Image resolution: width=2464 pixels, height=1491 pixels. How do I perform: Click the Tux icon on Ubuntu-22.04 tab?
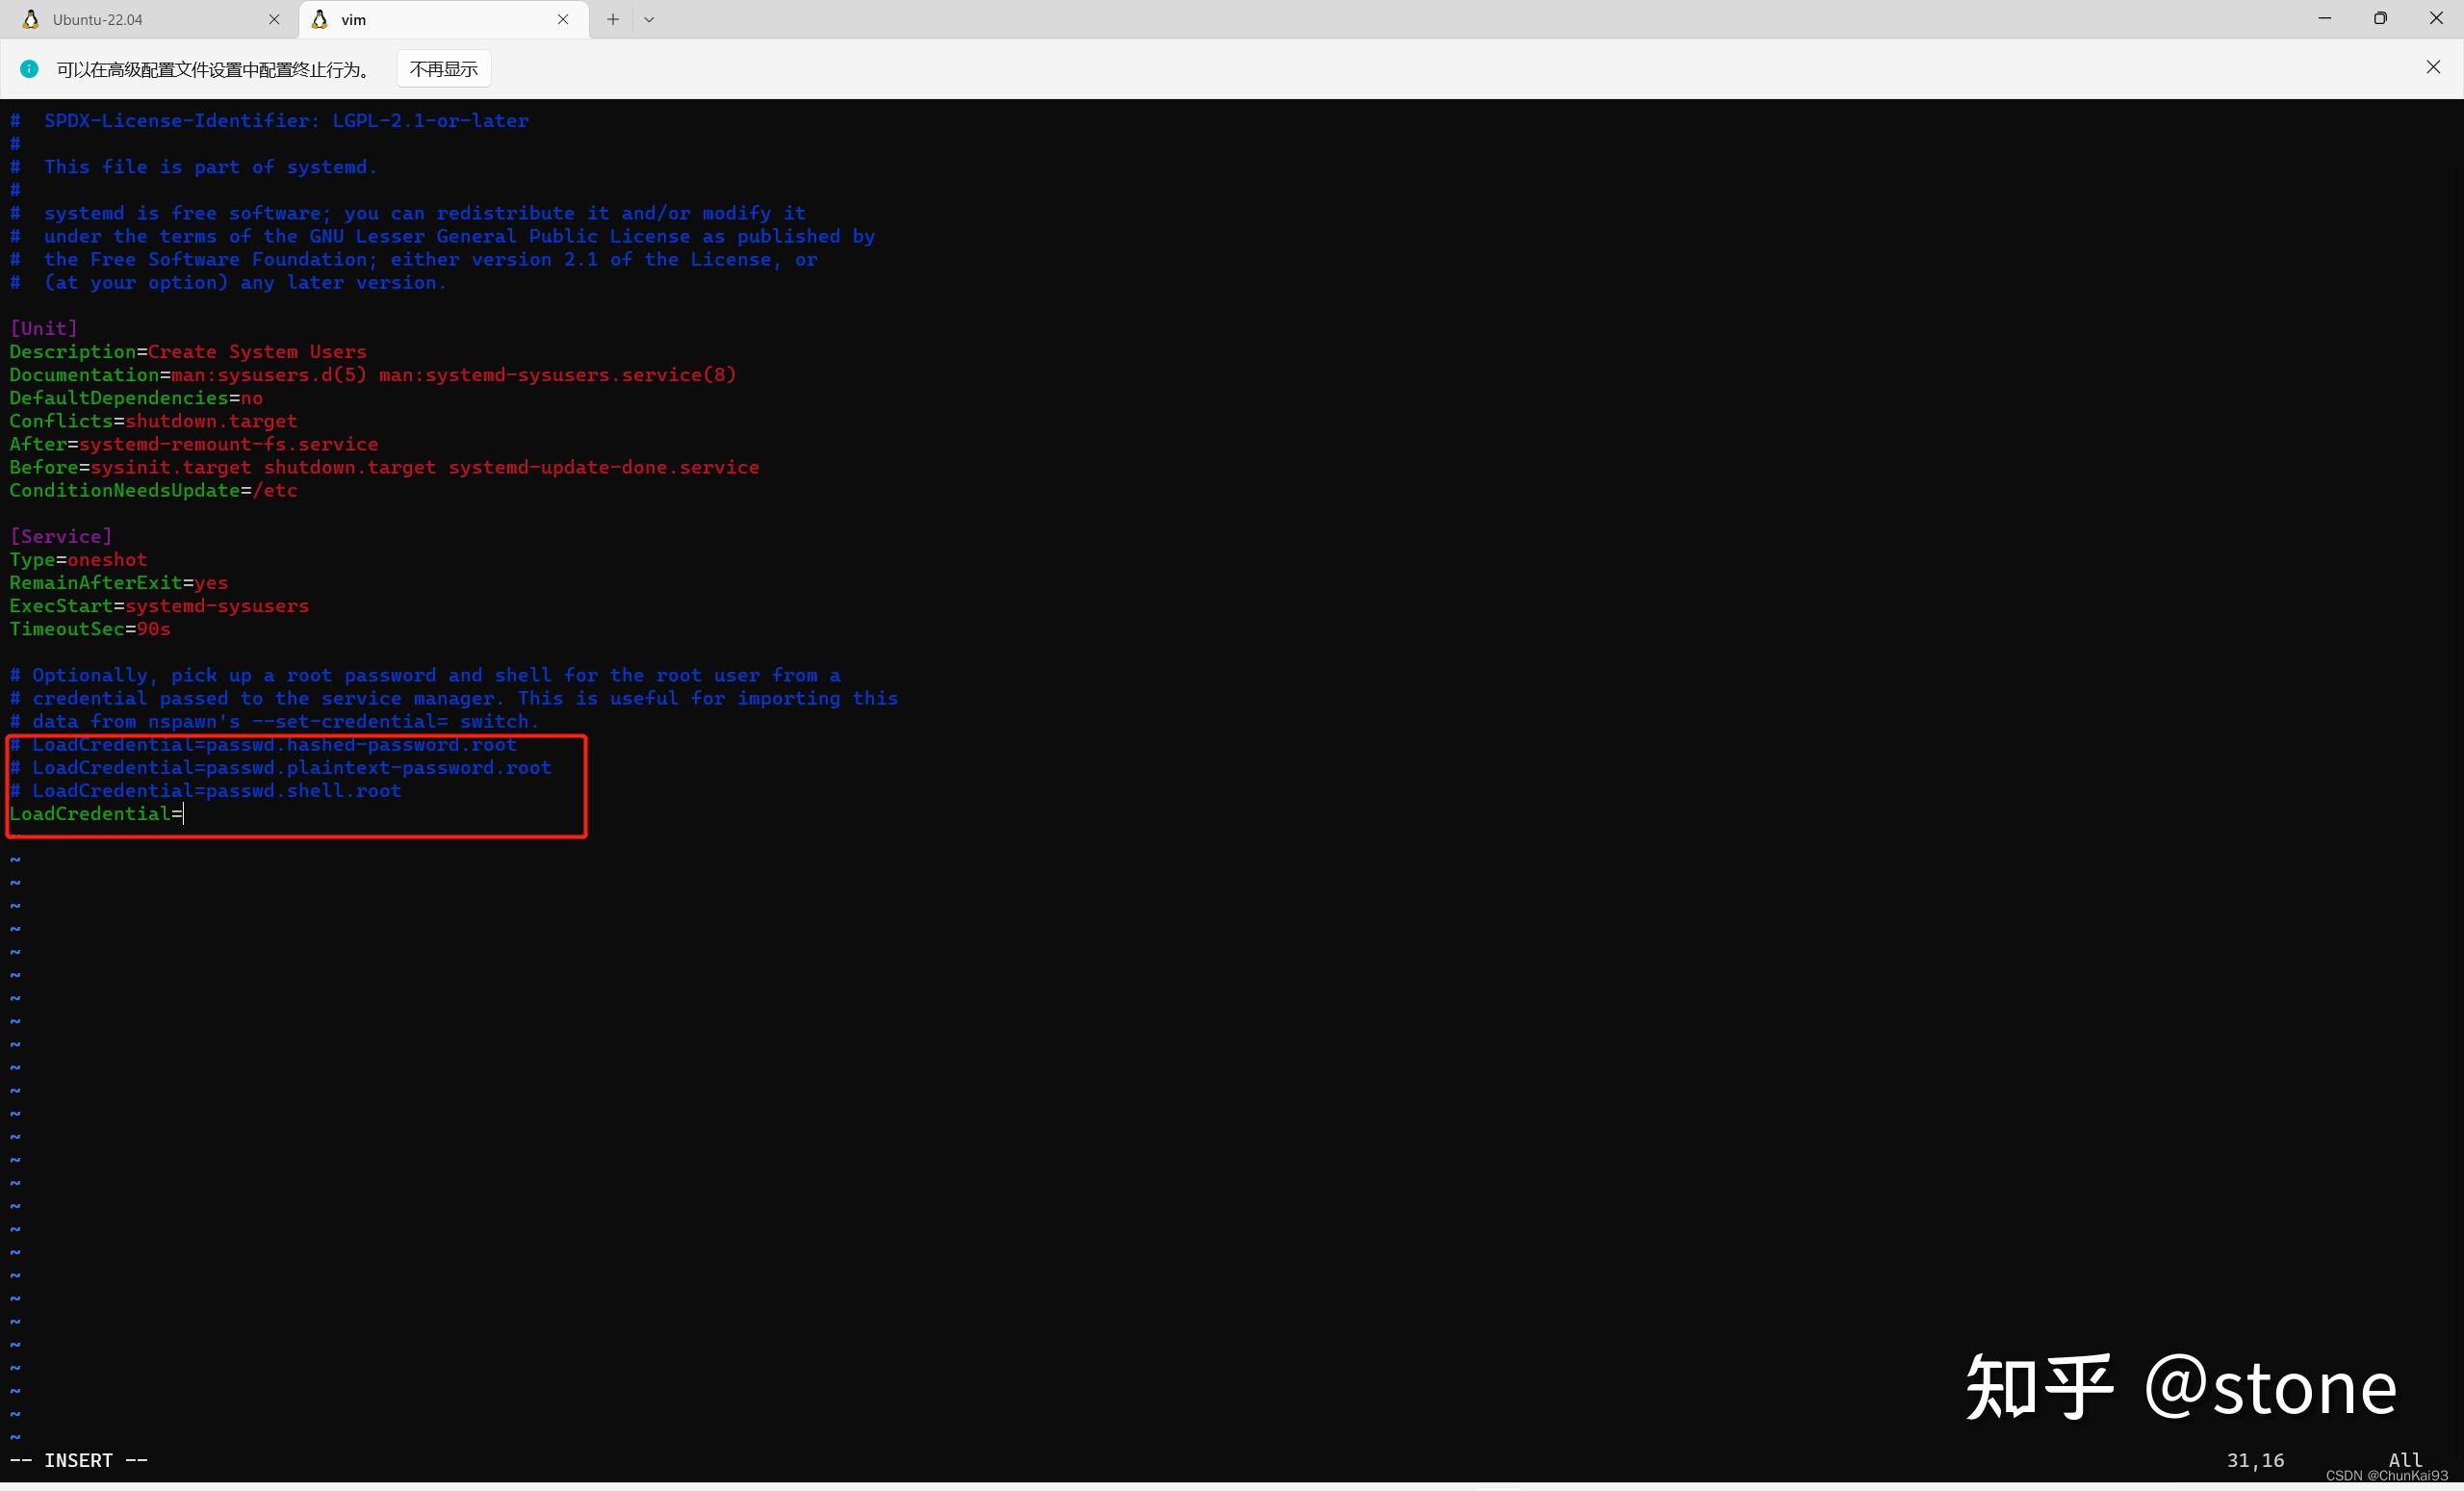31,19
